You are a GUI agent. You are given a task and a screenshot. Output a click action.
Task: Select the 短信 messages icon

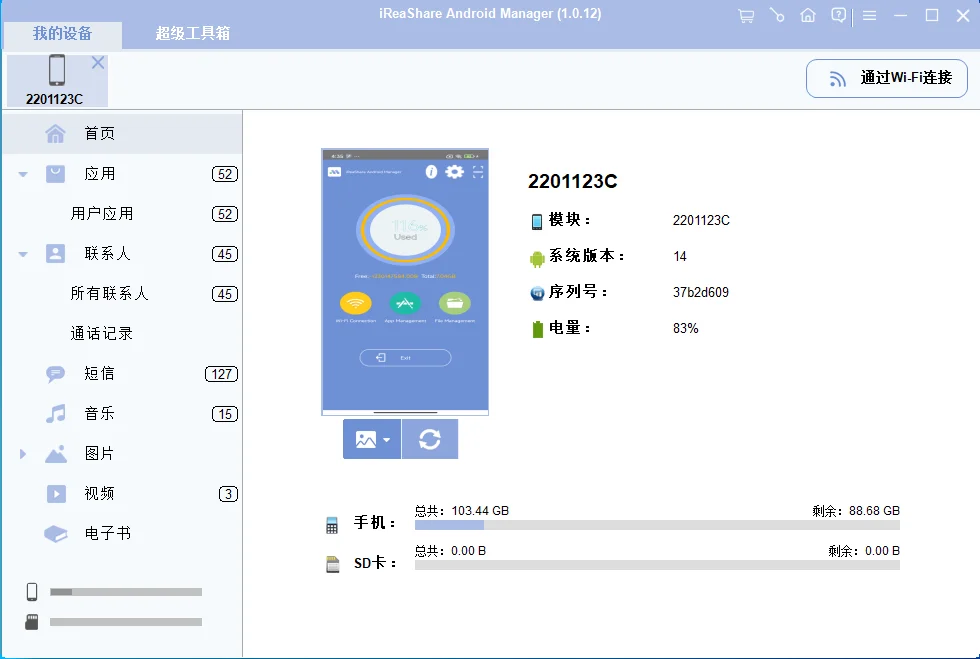55,373
